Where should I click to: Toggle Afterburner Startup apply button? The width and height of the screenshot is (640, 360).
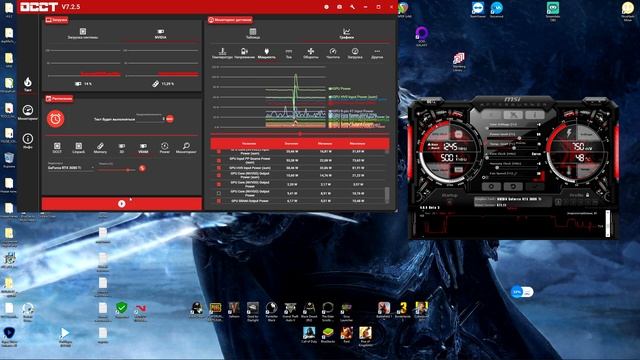click(x=450, y=202)
